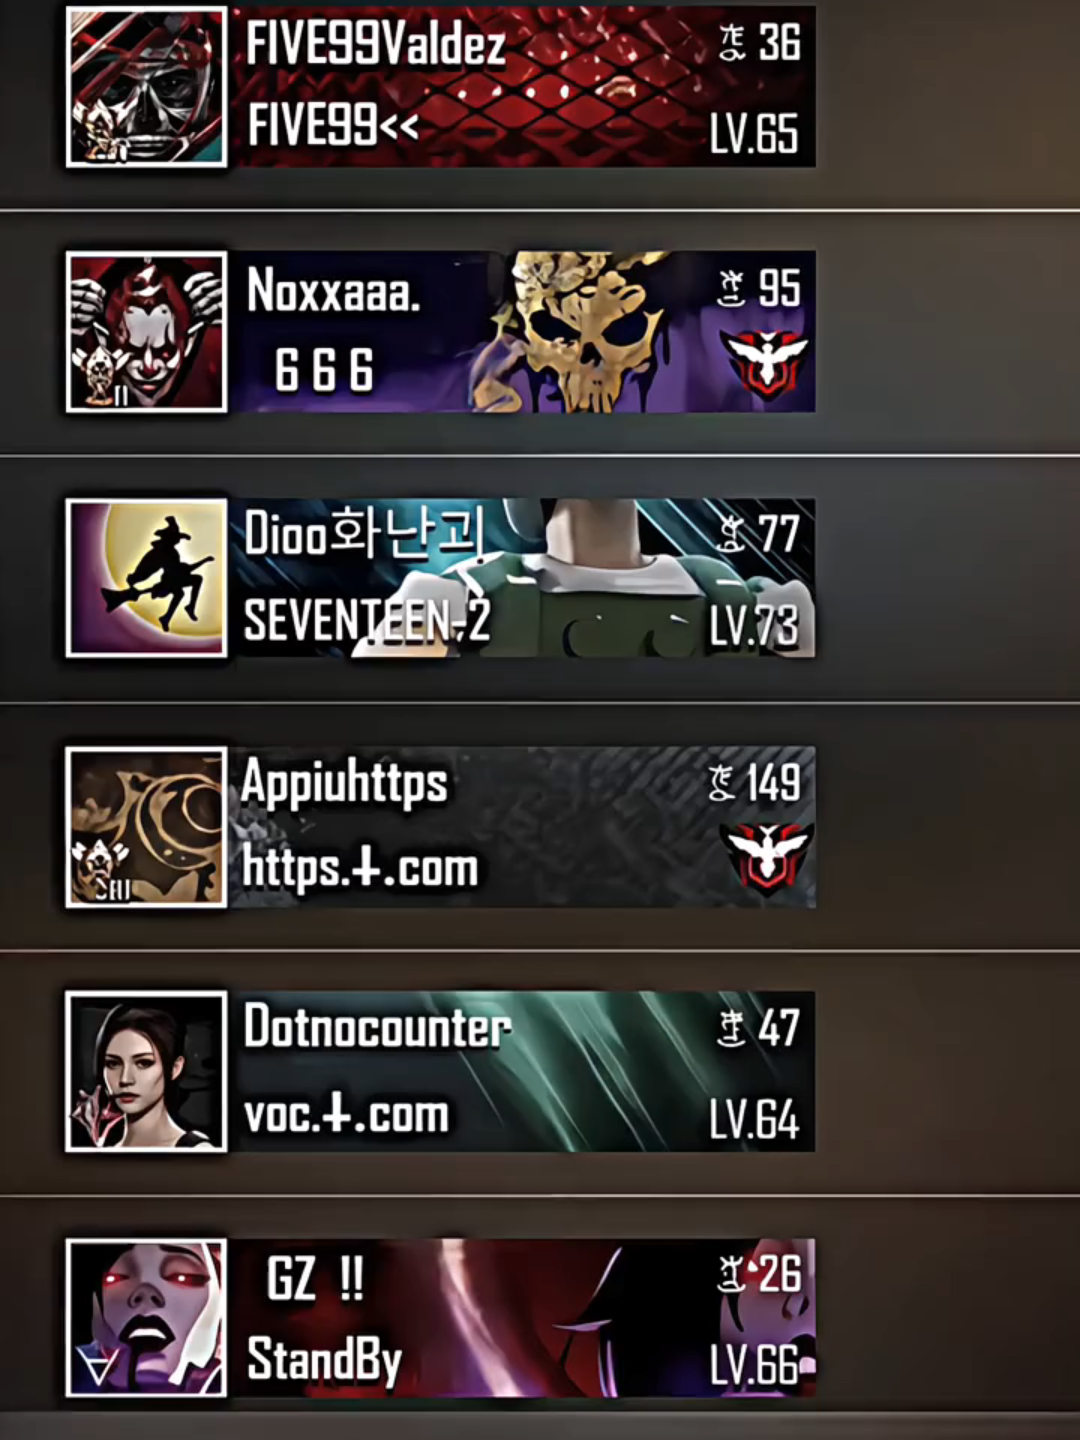Select Dotnocounter woman portrait avatar
Image resolution: width=1080 pixels, height=1440 pixels.
(147, 1072)
